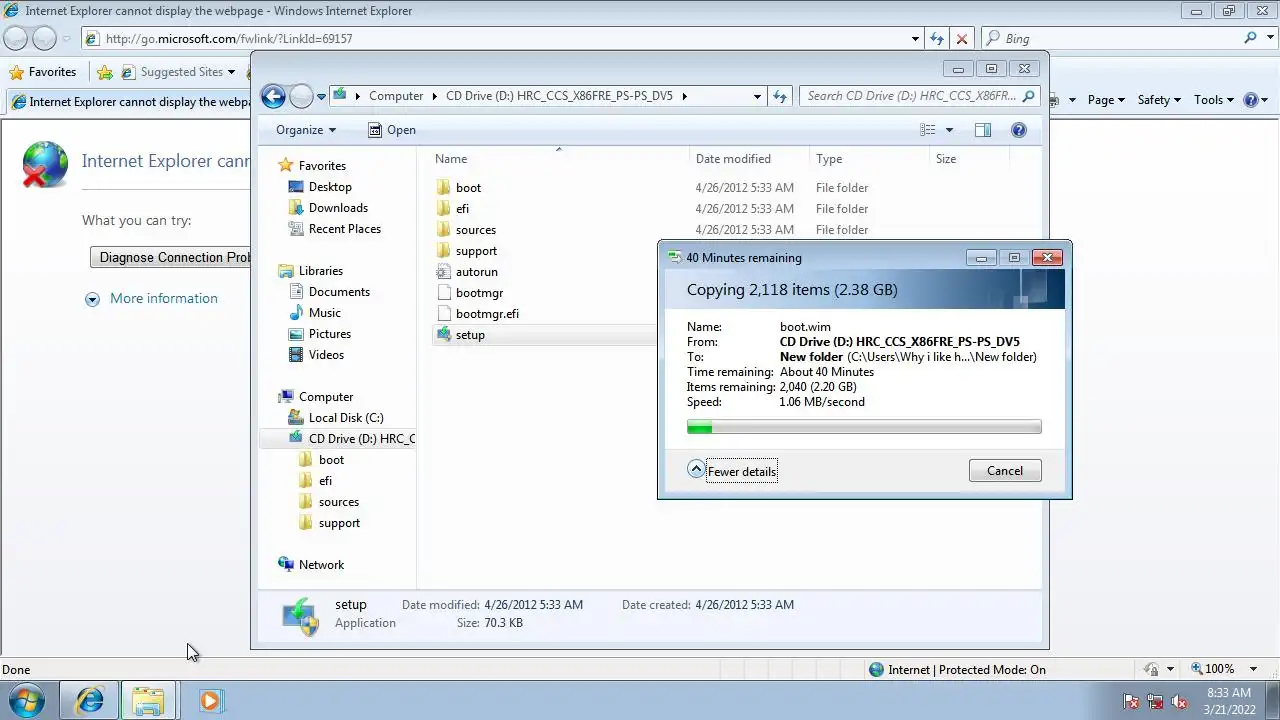1280x720 pixels.
Task: Open the Windows Start orb
Action: 27,700
